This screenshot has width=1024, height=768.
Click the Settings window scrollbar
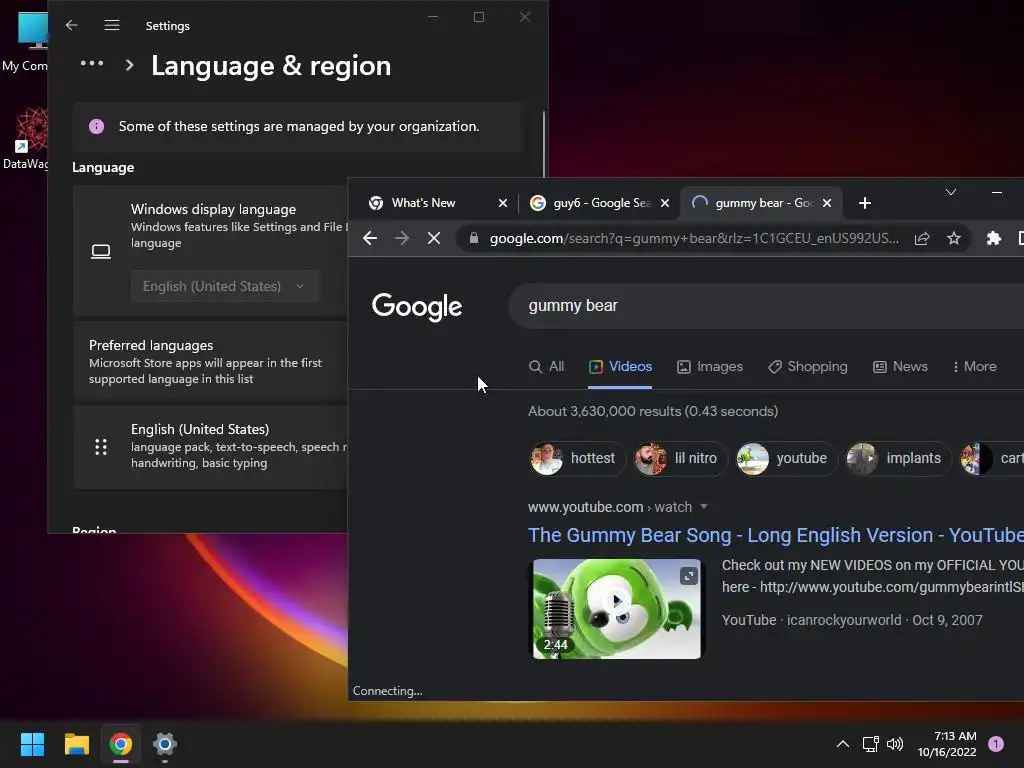543,144
